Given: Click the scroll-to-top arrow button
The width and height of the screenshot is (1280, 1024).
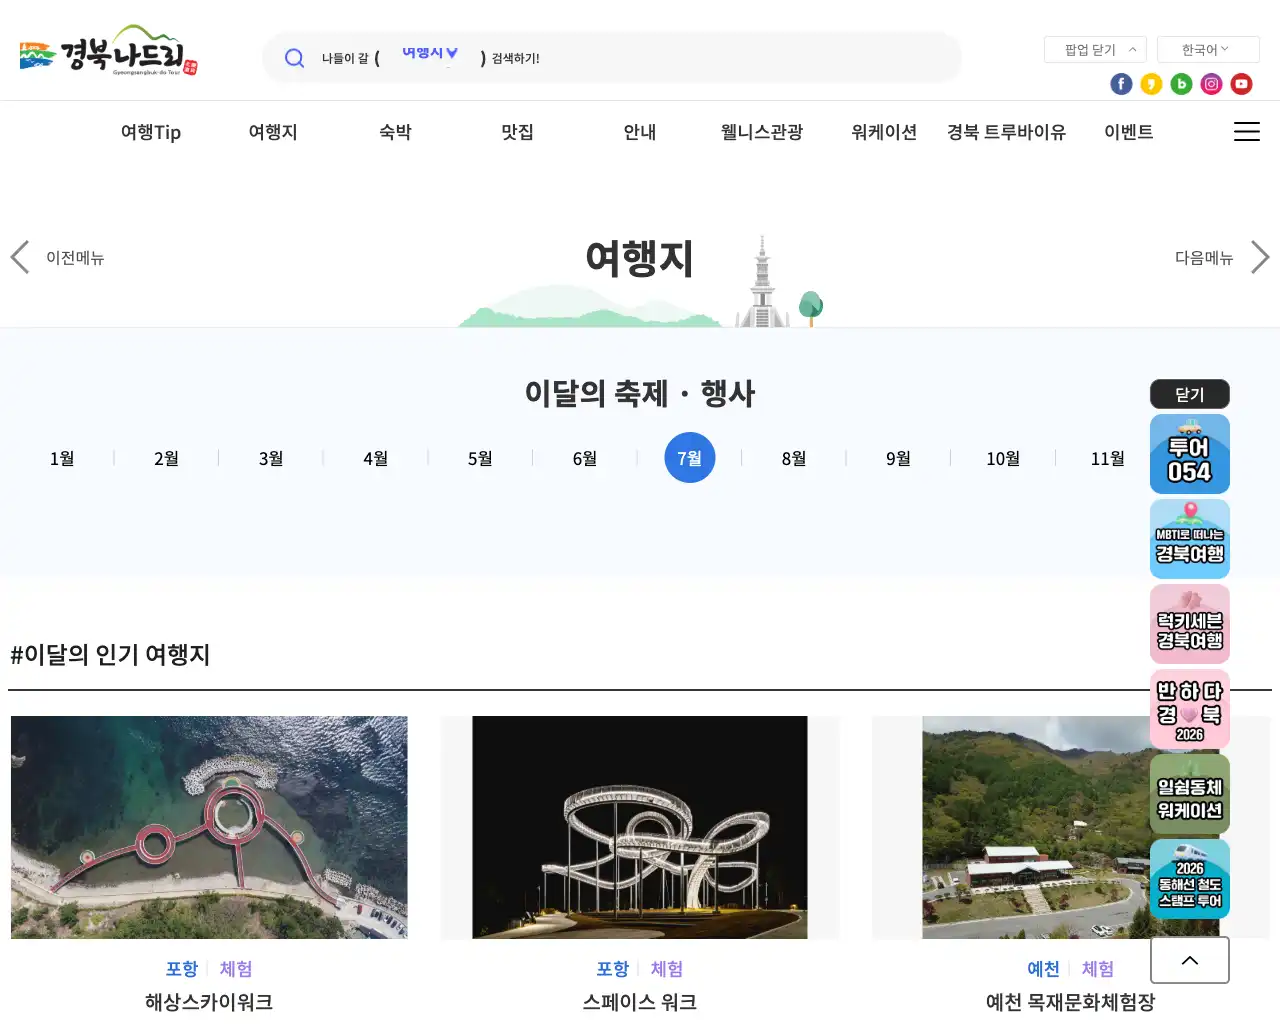Looking at the screenshot, I should pyautogui.click(x=1190, y=960).
